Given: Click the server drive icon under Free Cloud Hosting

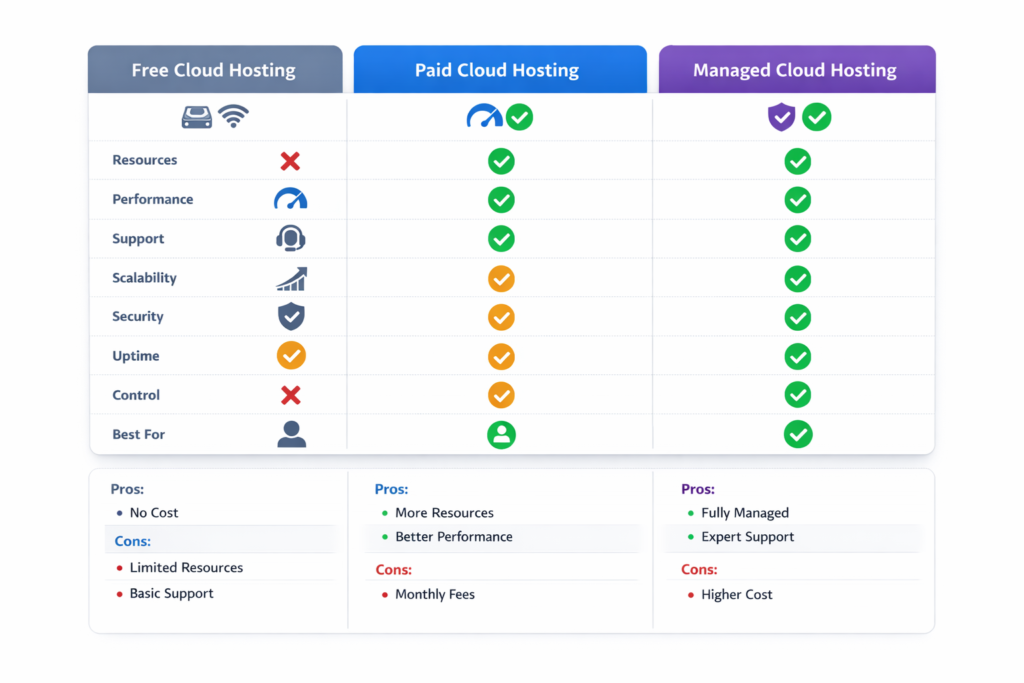Looking at the screenshot, I should pos(197,118).
